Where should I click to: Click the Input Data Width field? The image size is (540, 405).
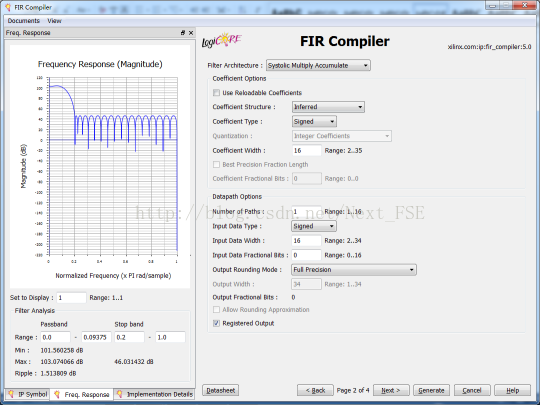click(307, 240)
